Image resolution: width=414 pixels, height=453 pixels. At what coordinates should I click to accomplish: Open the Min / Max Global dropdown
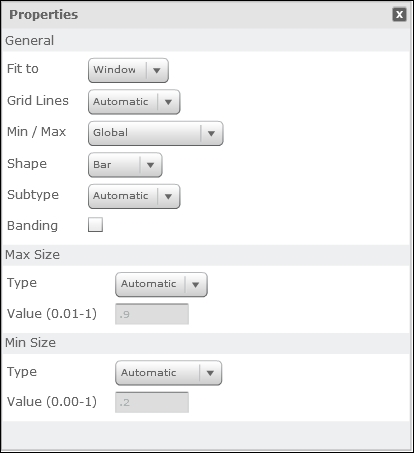pyautogui.click(x=156, y=133)
